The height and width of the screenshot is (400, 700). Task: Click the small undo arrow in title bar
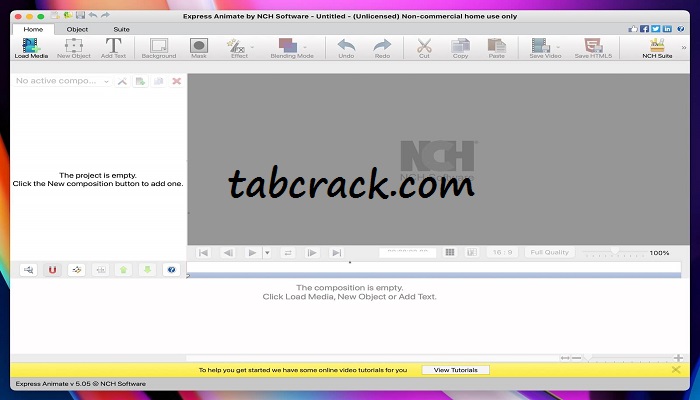(x=93, y=16)
